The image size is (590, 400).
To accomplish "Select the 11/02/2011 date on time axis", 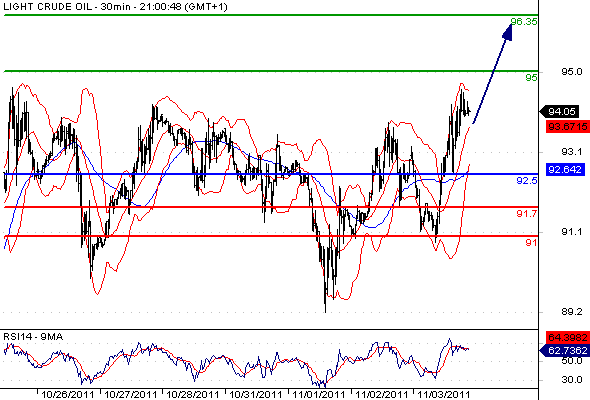I will (x=381, y=395).
